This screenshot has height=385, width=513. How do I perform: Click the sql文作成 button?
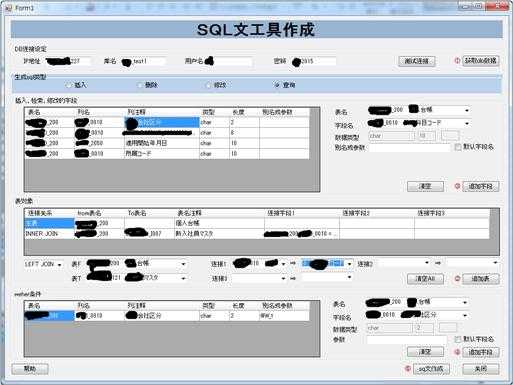pos(431,369)
